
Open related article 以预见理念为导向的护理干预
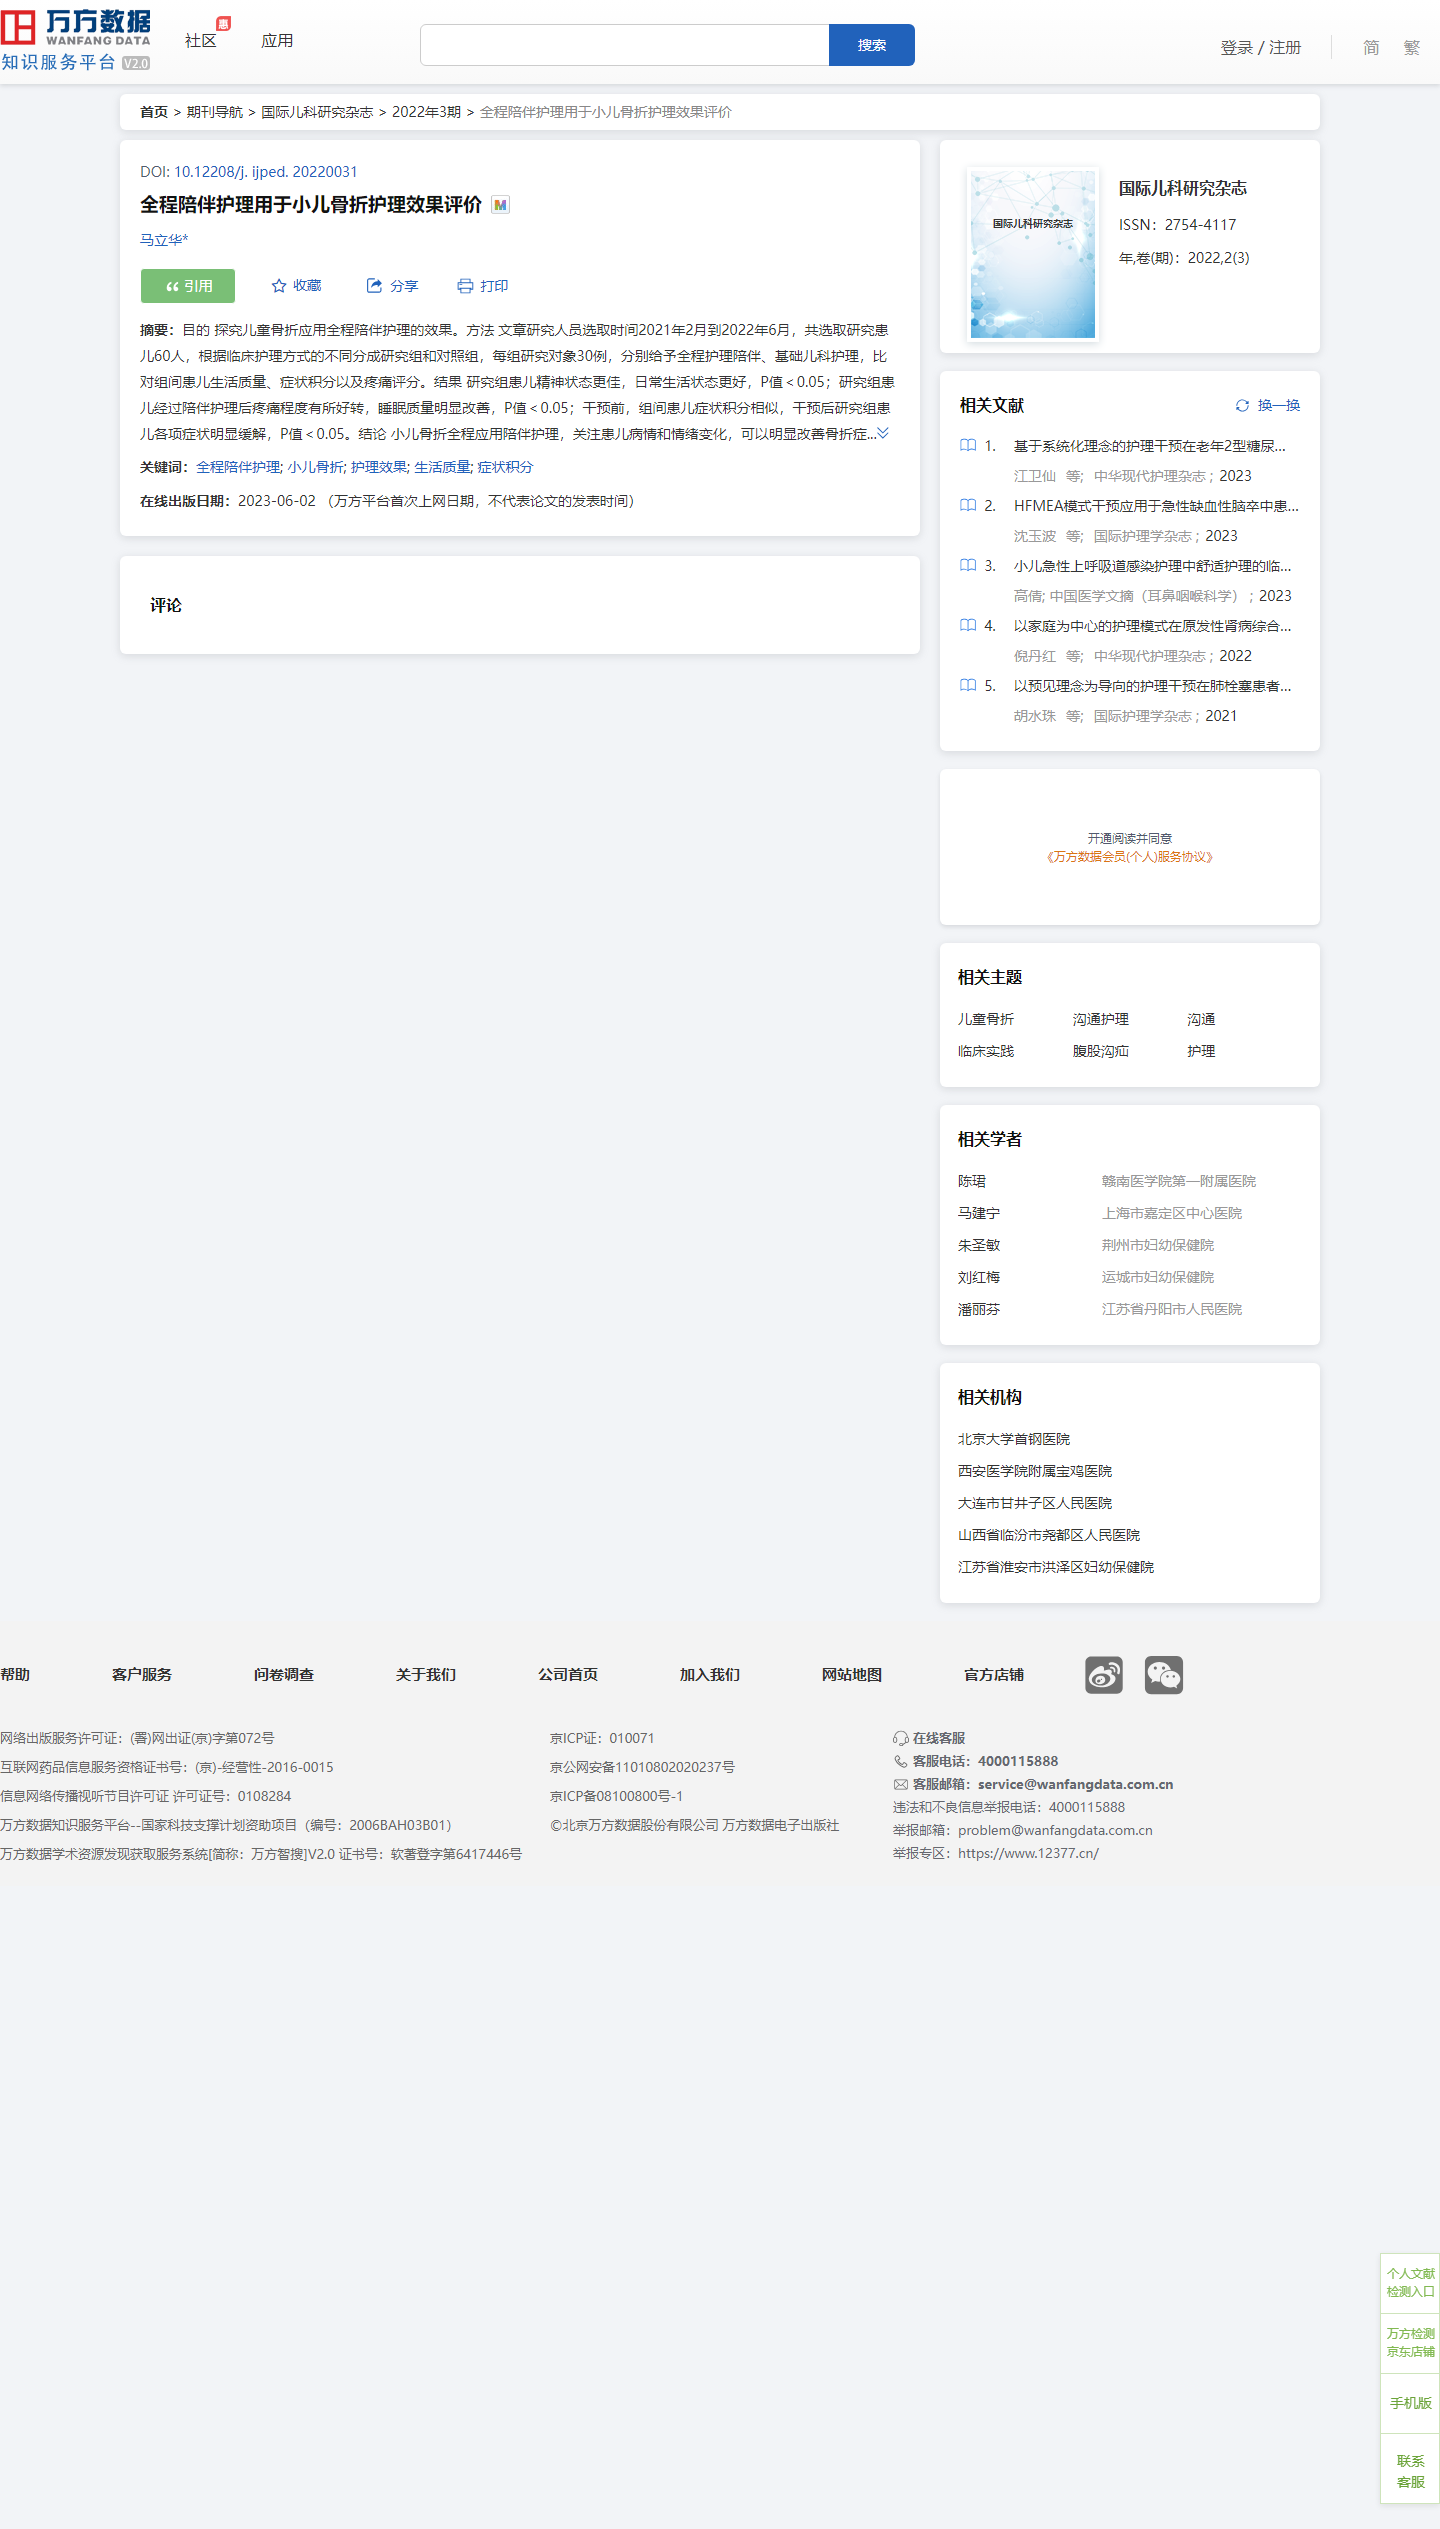pos(1153,686)
